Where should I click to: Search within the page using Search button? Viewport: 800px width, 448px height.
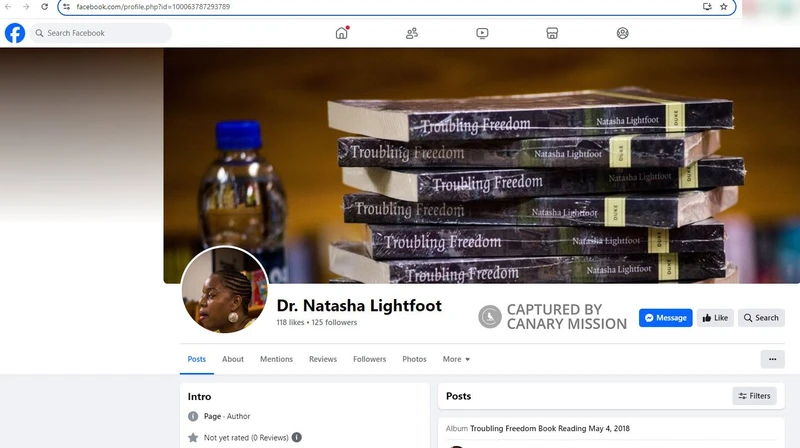(x=761, y=318)
